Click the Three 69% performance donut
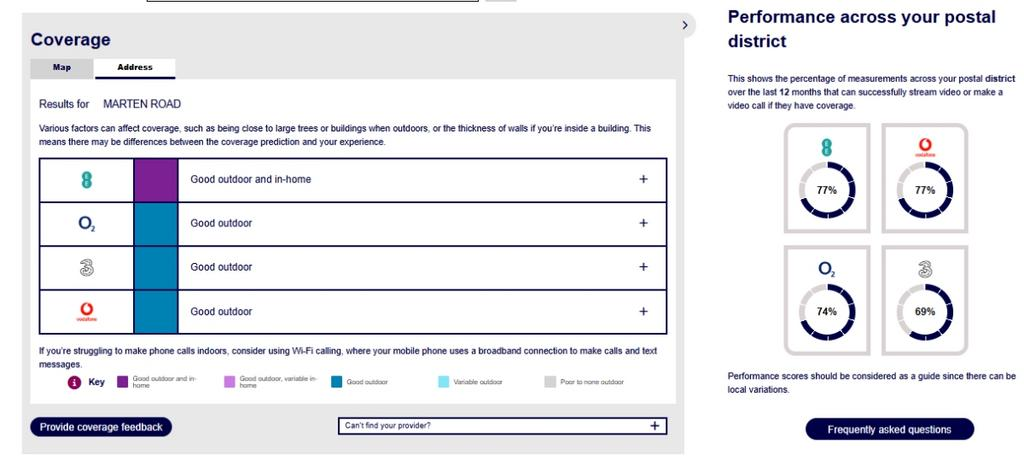 coord(925,311)
